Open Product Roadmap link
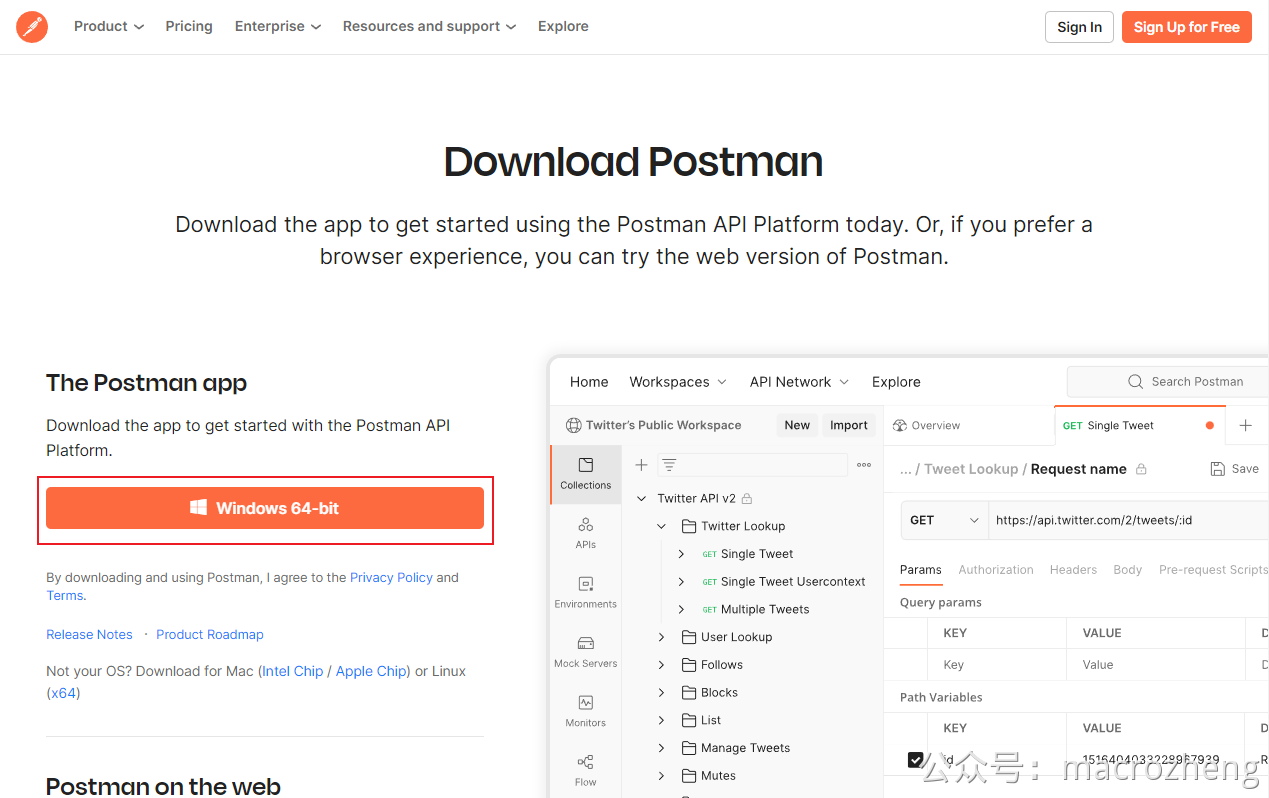 coord(210,634)
